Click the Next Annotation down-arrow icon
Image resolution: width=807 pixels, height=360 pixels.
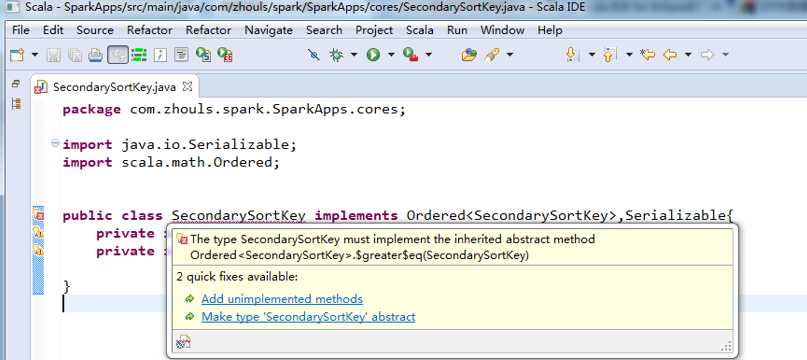(570, 55)
